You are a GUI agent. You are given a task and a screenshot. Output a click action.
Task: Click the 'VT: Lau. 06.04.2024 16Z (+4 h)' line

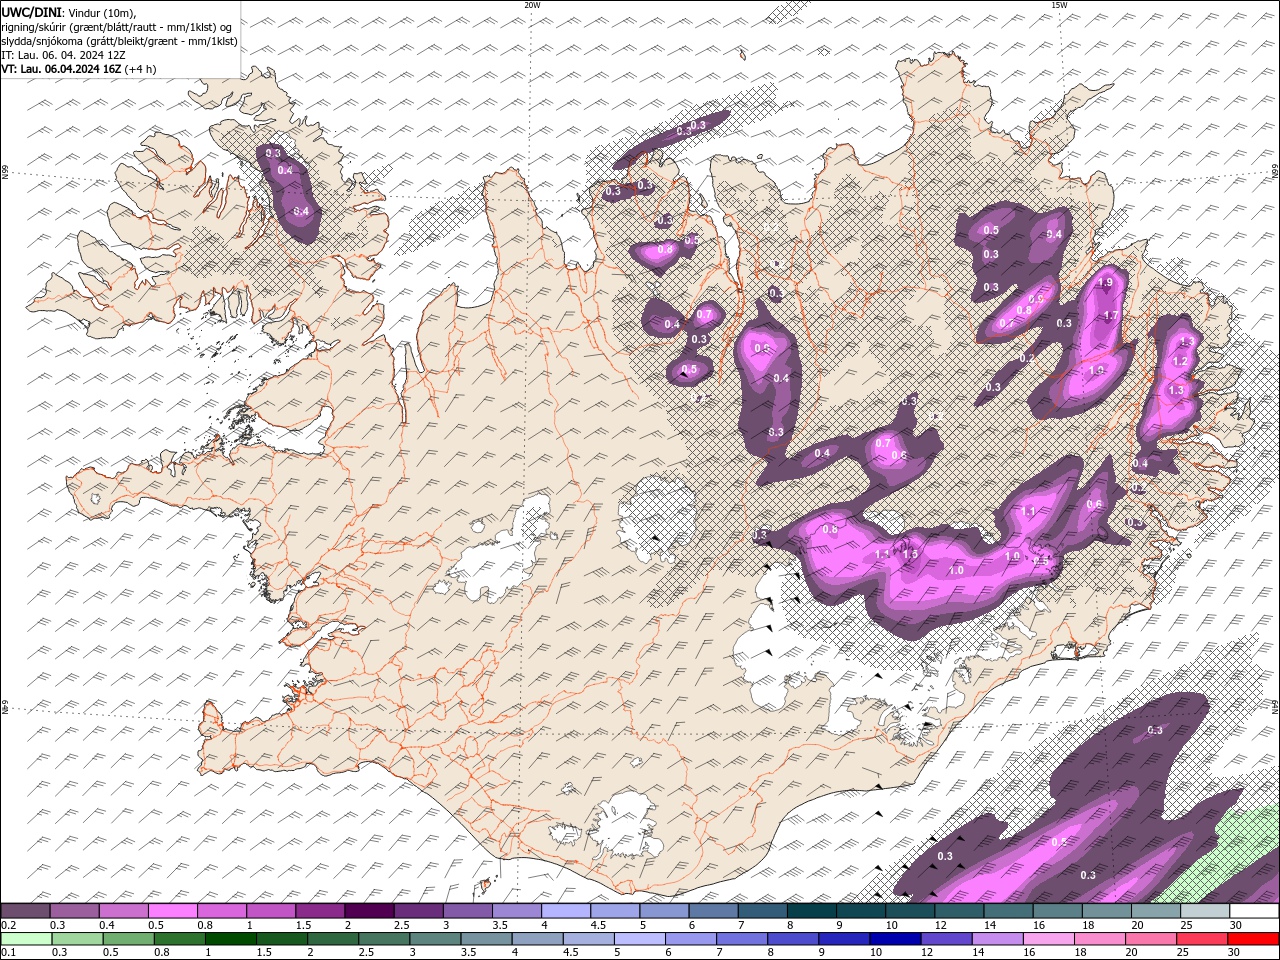pos(79,69)
